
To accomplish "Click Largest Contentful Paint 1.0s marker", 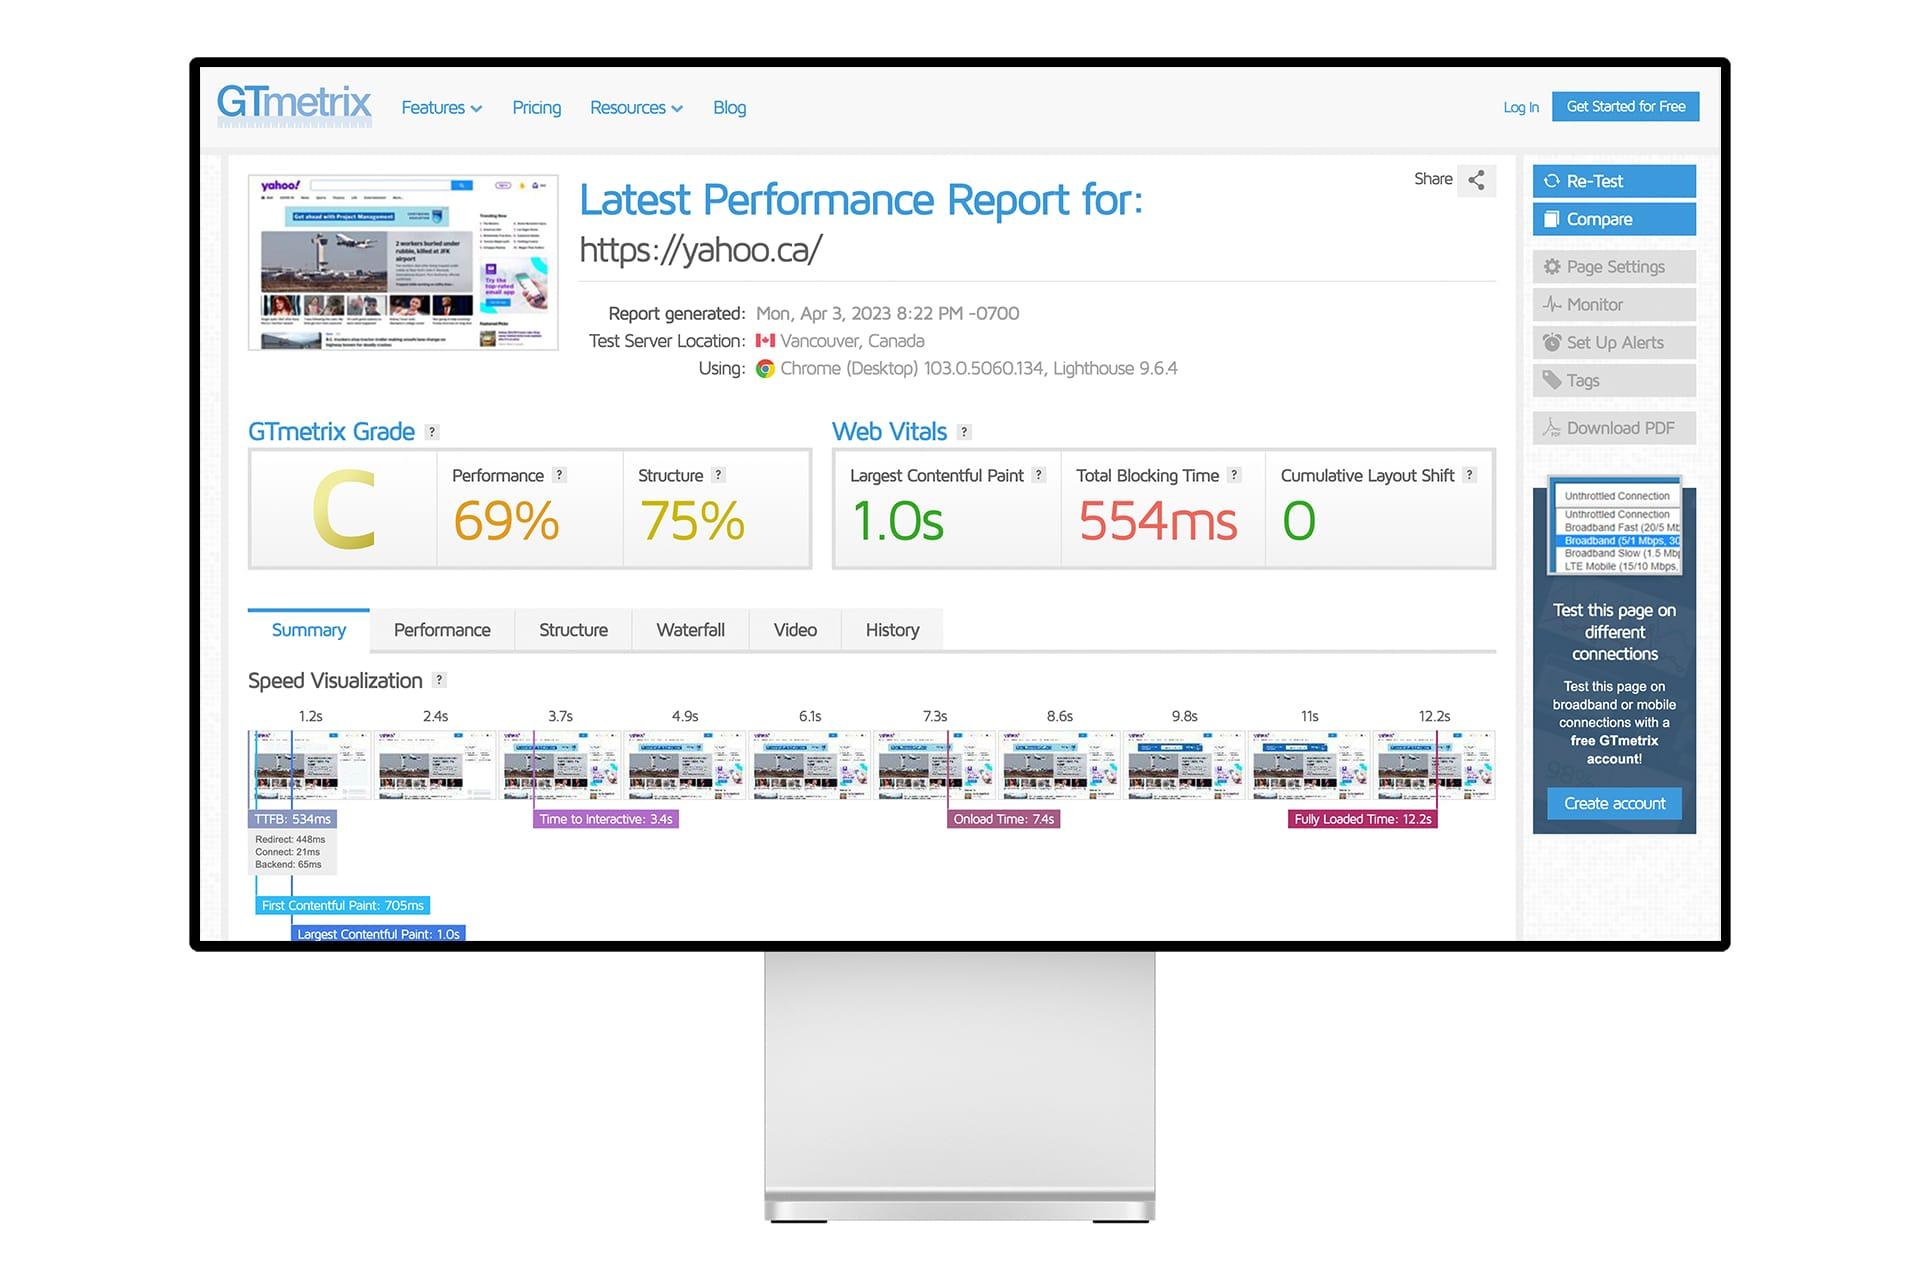I will pos(378,933).
